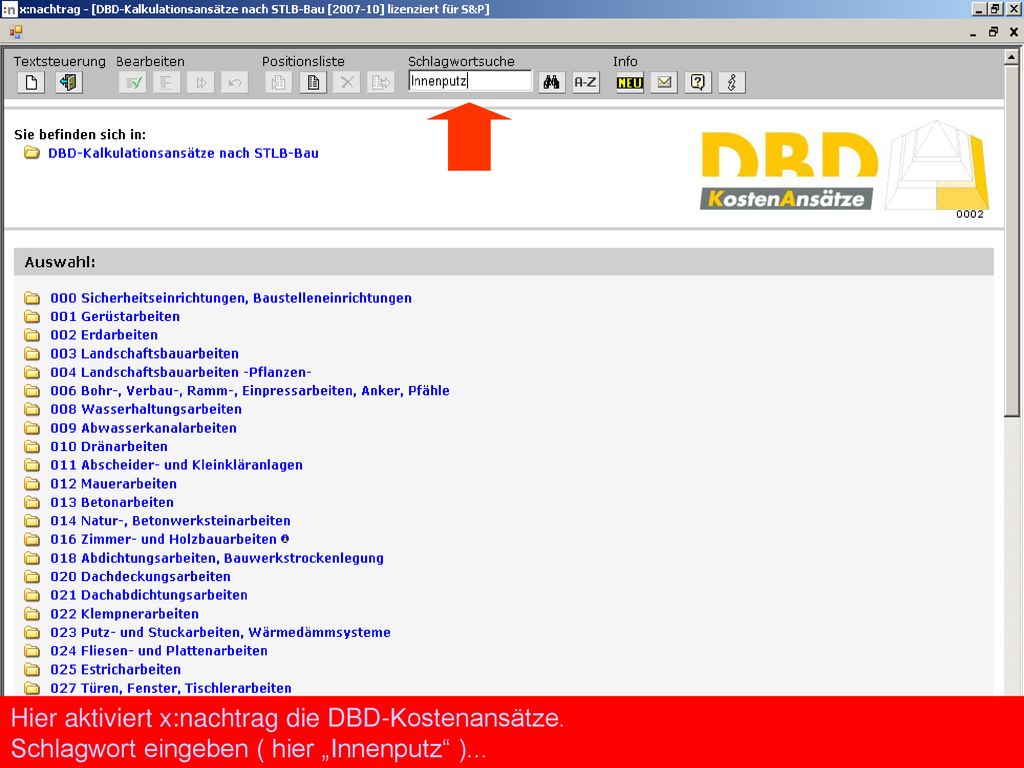
Task: Open 003 Landschaftsbauarbeiten
Action: click(x=144, y=354)
